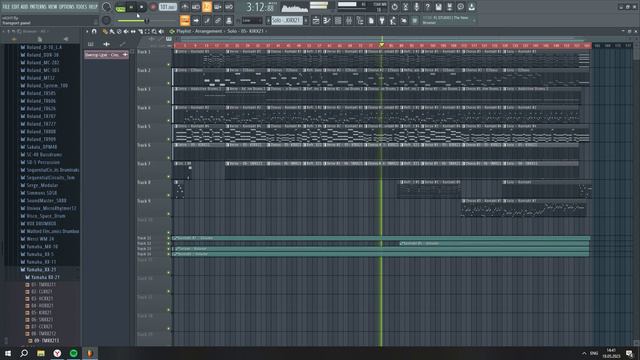The height and width of the screenshot is (360, 640).
Task: Select the playlist draw pencil tool
Action: click(x=105, y=31)
